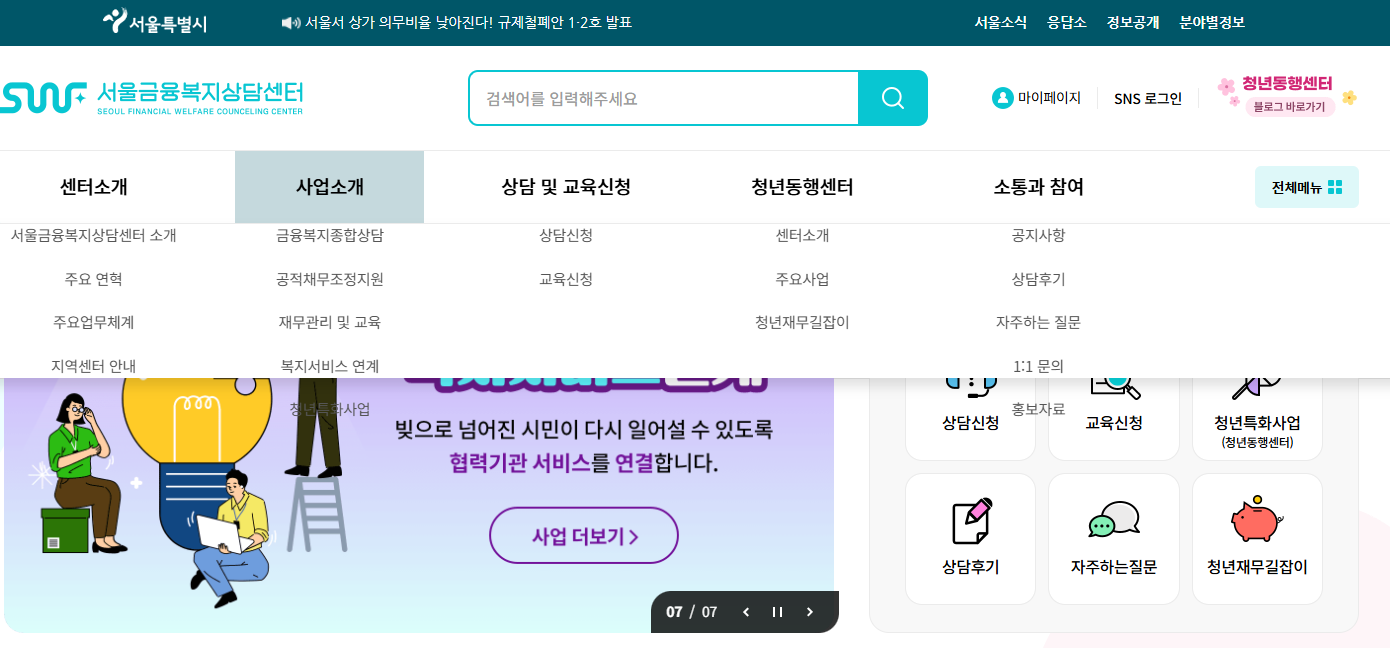This screenshot has width=1390, height=648.
Task: Open the 상담 및 교육신청 menu
Action: (566, 187)
